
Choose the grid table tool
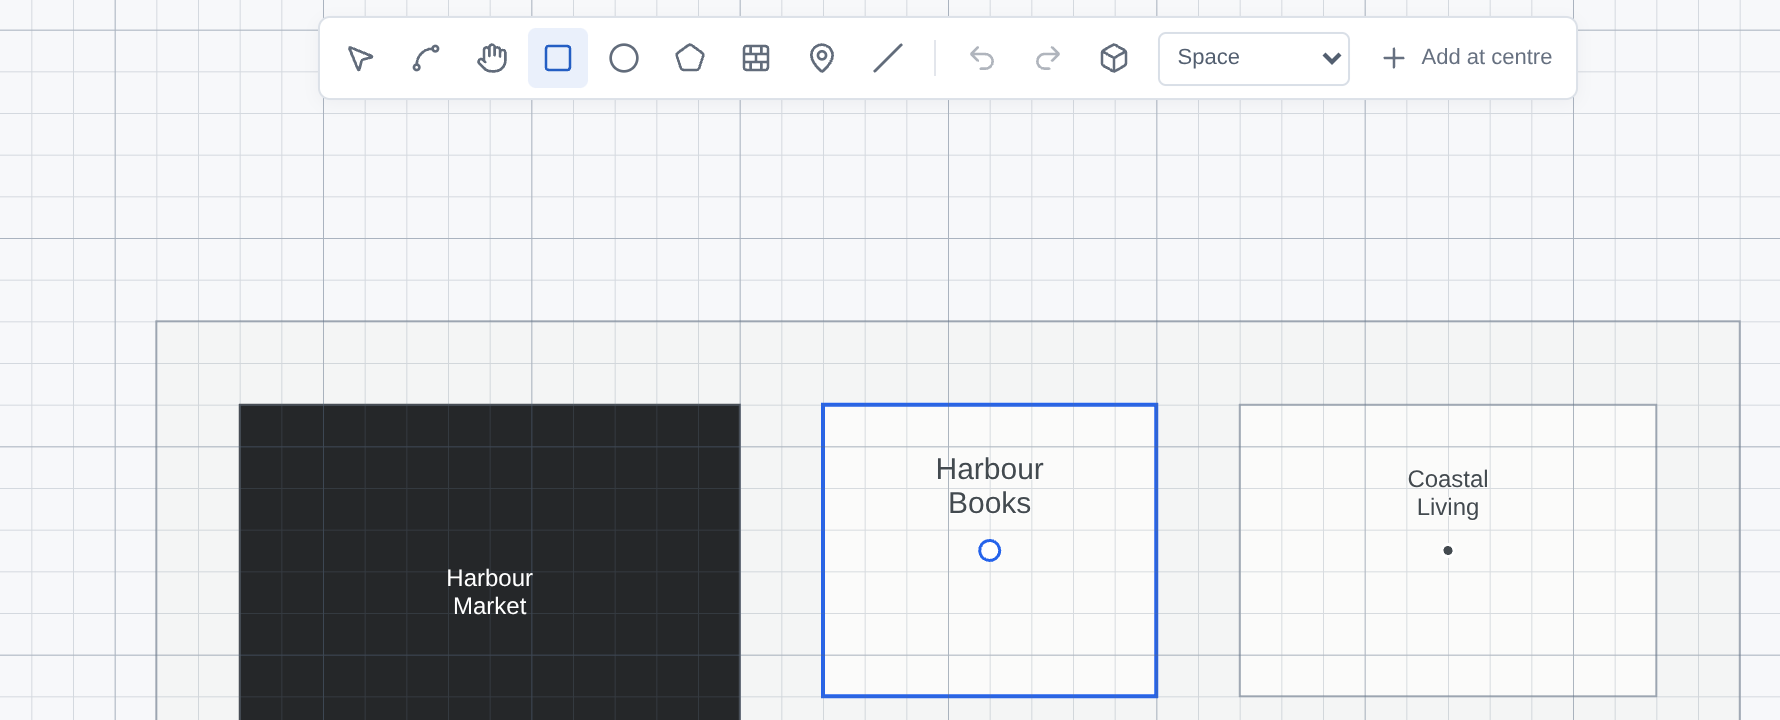click(x=756, y=58)
